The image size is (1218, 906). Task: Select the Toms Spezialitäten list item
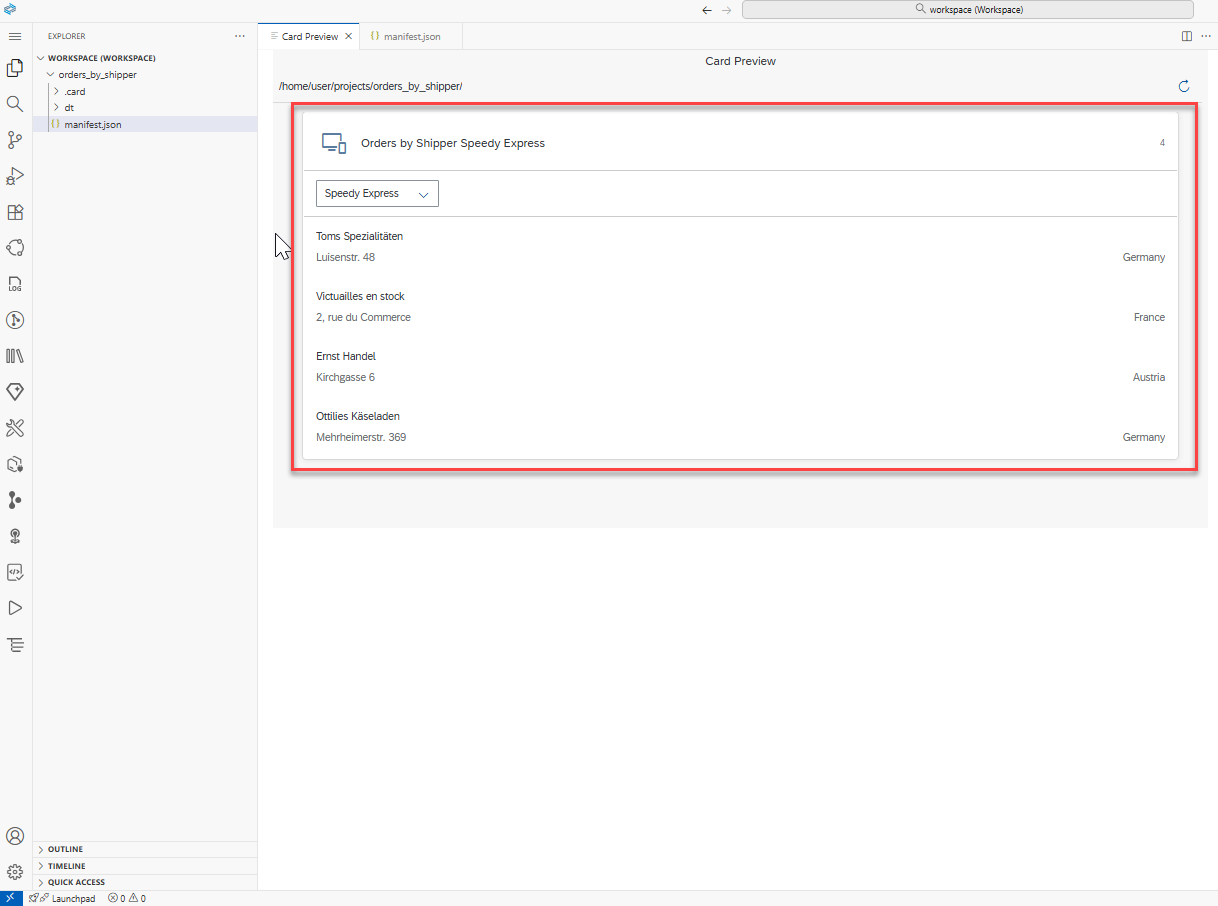pos(740,247)
